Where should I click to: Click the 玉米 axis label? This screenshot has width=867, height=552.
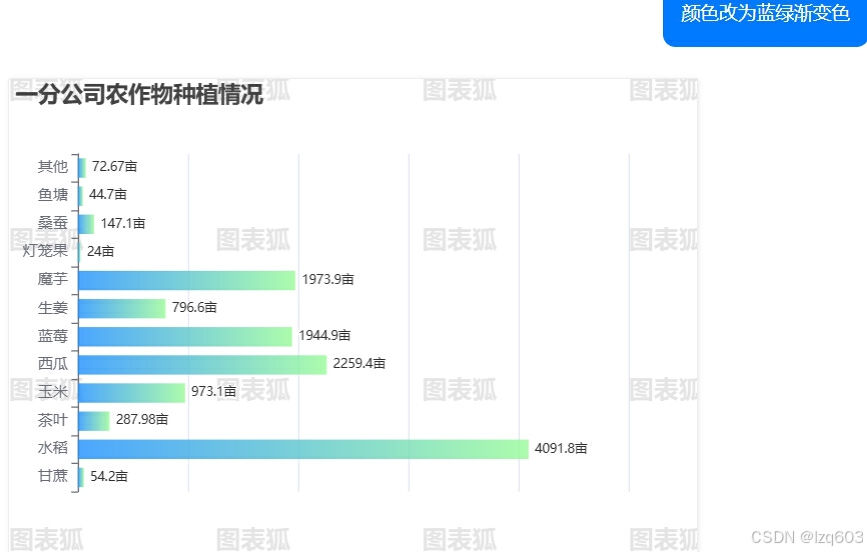pyautogui.click(x=53, y=392)
